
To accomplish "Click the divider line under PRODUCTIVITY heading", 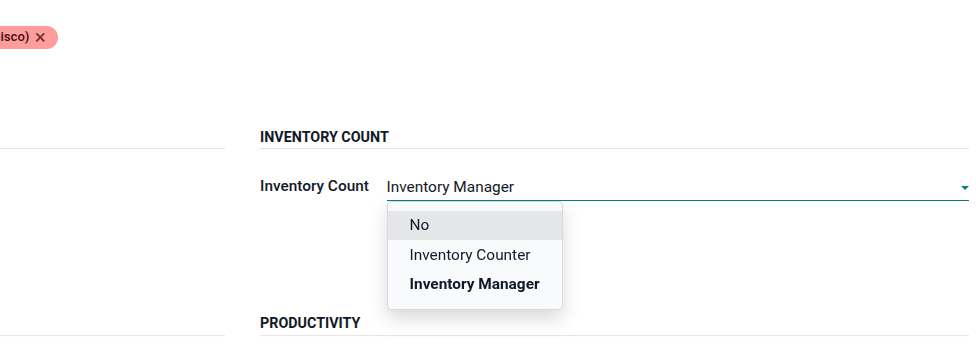I will (614, 335).
